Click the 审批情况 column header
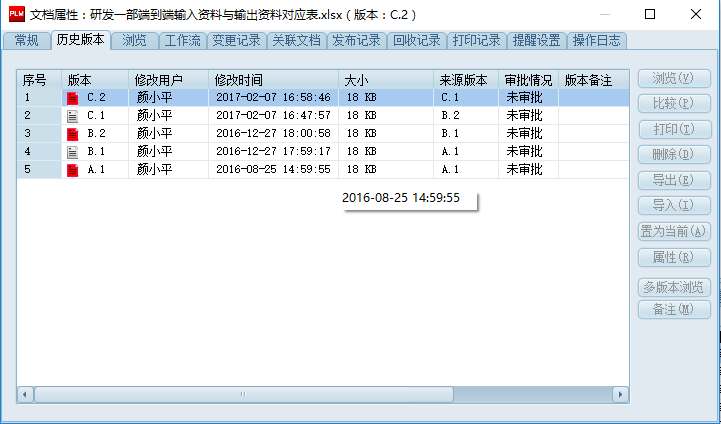The height and width of the screenshot is (424, 721). [x=528, y=80]
